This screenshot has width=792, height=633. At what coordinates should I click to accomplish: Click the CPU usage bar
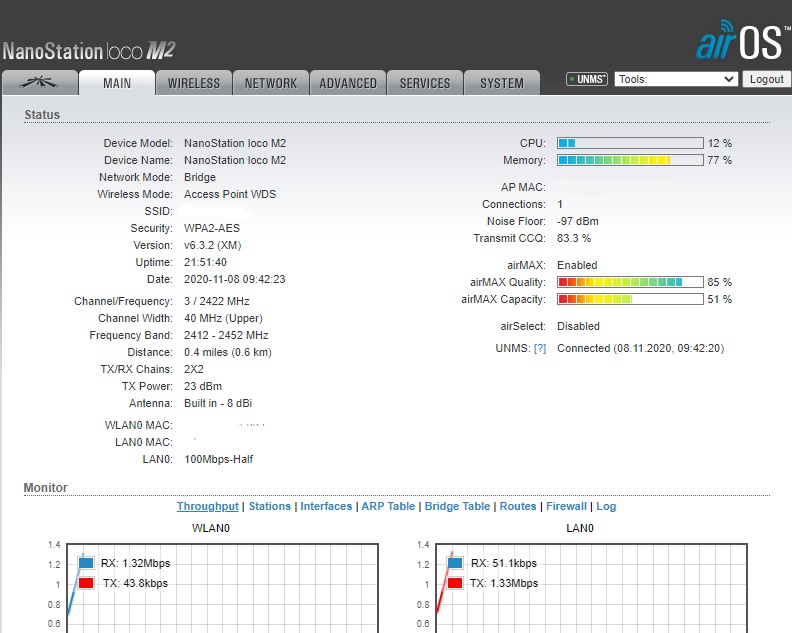(630, 143)
